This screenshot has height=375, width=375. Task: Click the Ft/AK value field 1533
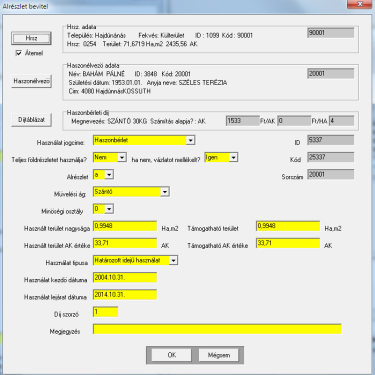[x=243, y=121]
